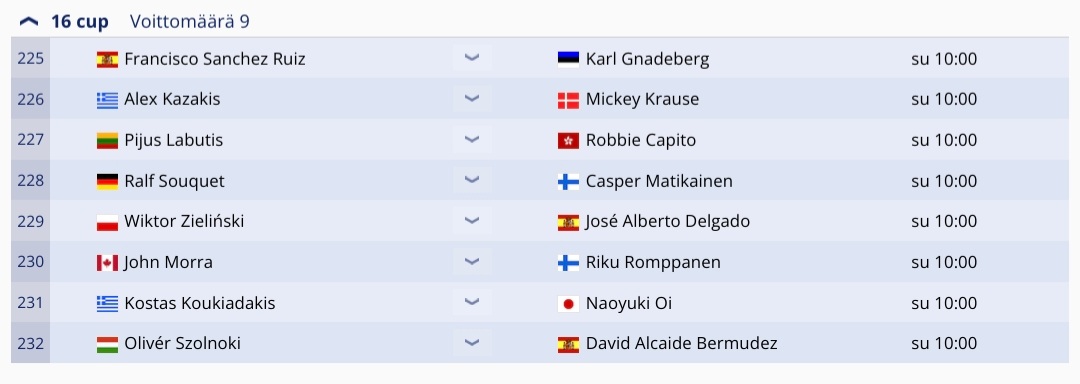
Task: Expand match 225 details chevron
Action: click(472, 58)
